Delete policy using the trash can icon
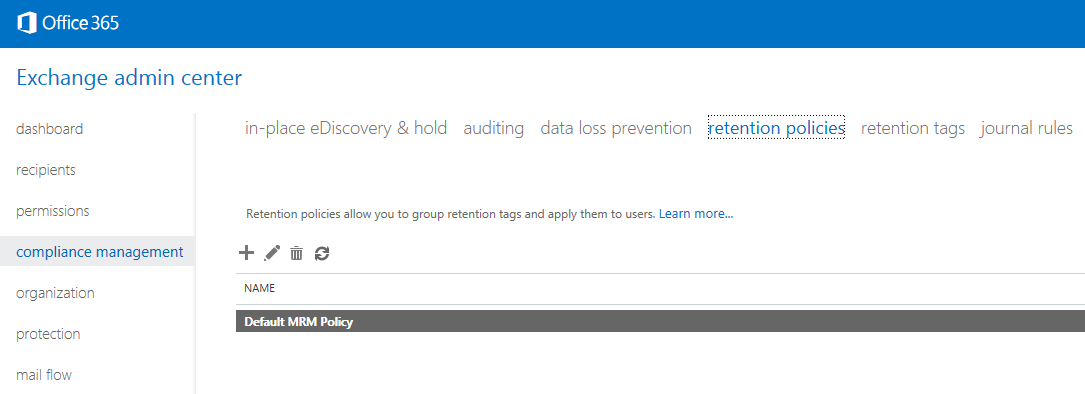The height and width of the screenshot is (394, 1085). coord(296,253)
